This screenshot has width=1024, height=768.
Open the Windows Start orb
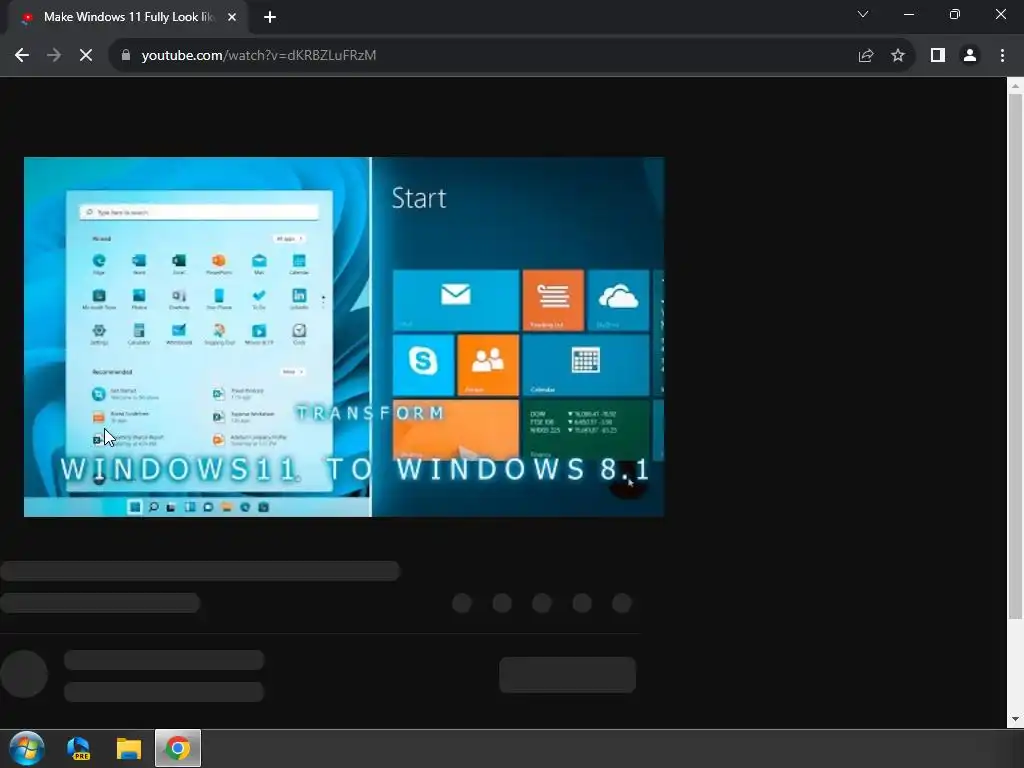(27, 748)
